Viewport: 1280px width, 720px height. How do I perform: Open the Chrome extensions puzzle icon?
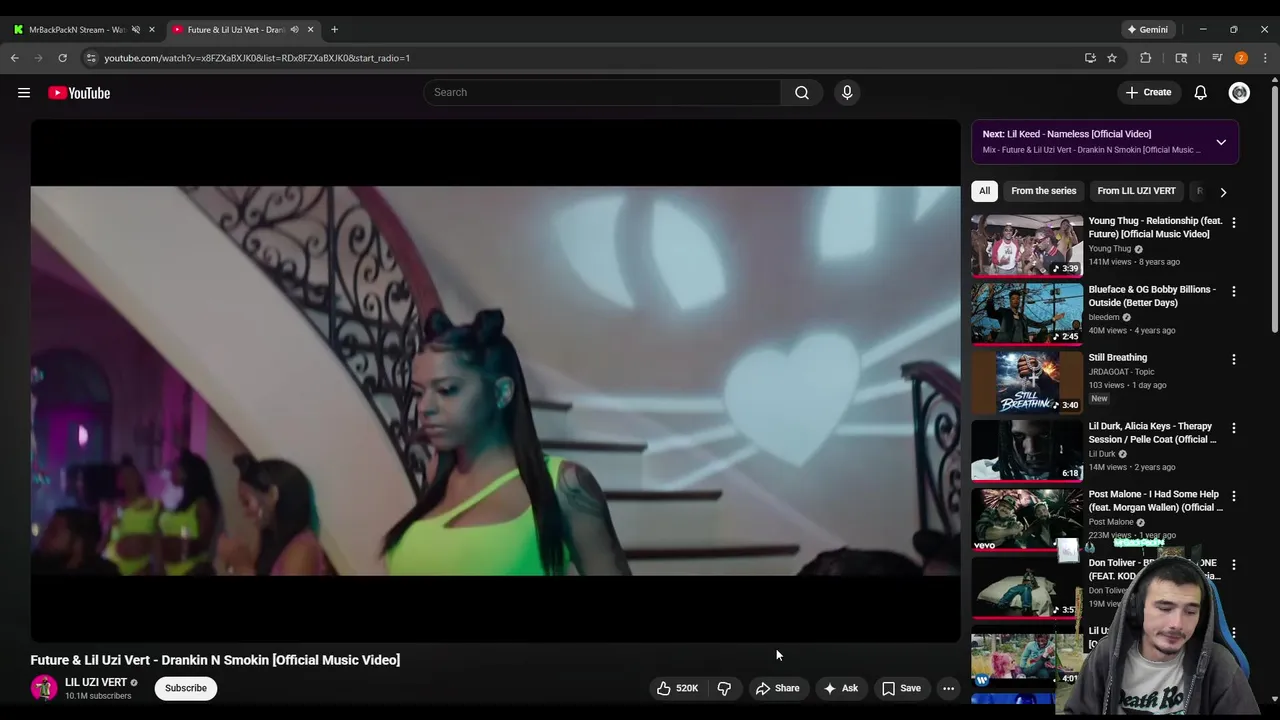[x=1146, y=58]
